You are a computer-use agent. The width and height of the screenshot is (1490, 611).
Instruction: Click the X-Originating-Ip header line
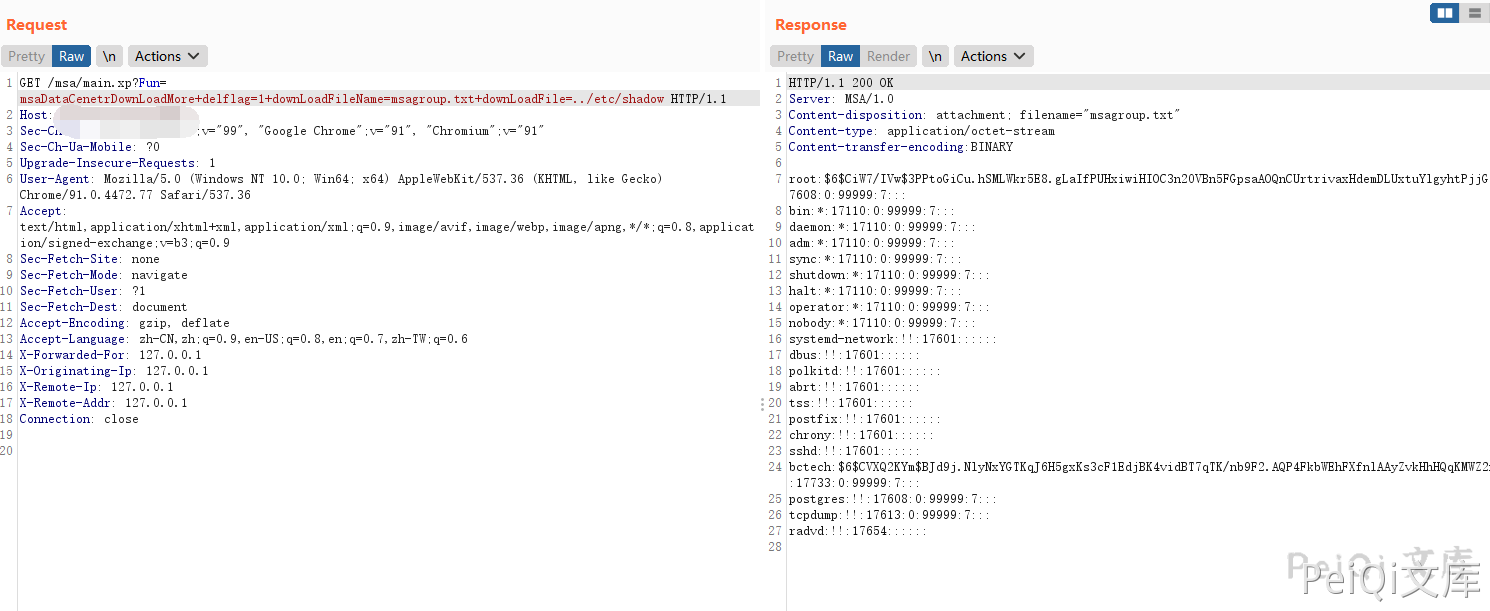point(114,371)
